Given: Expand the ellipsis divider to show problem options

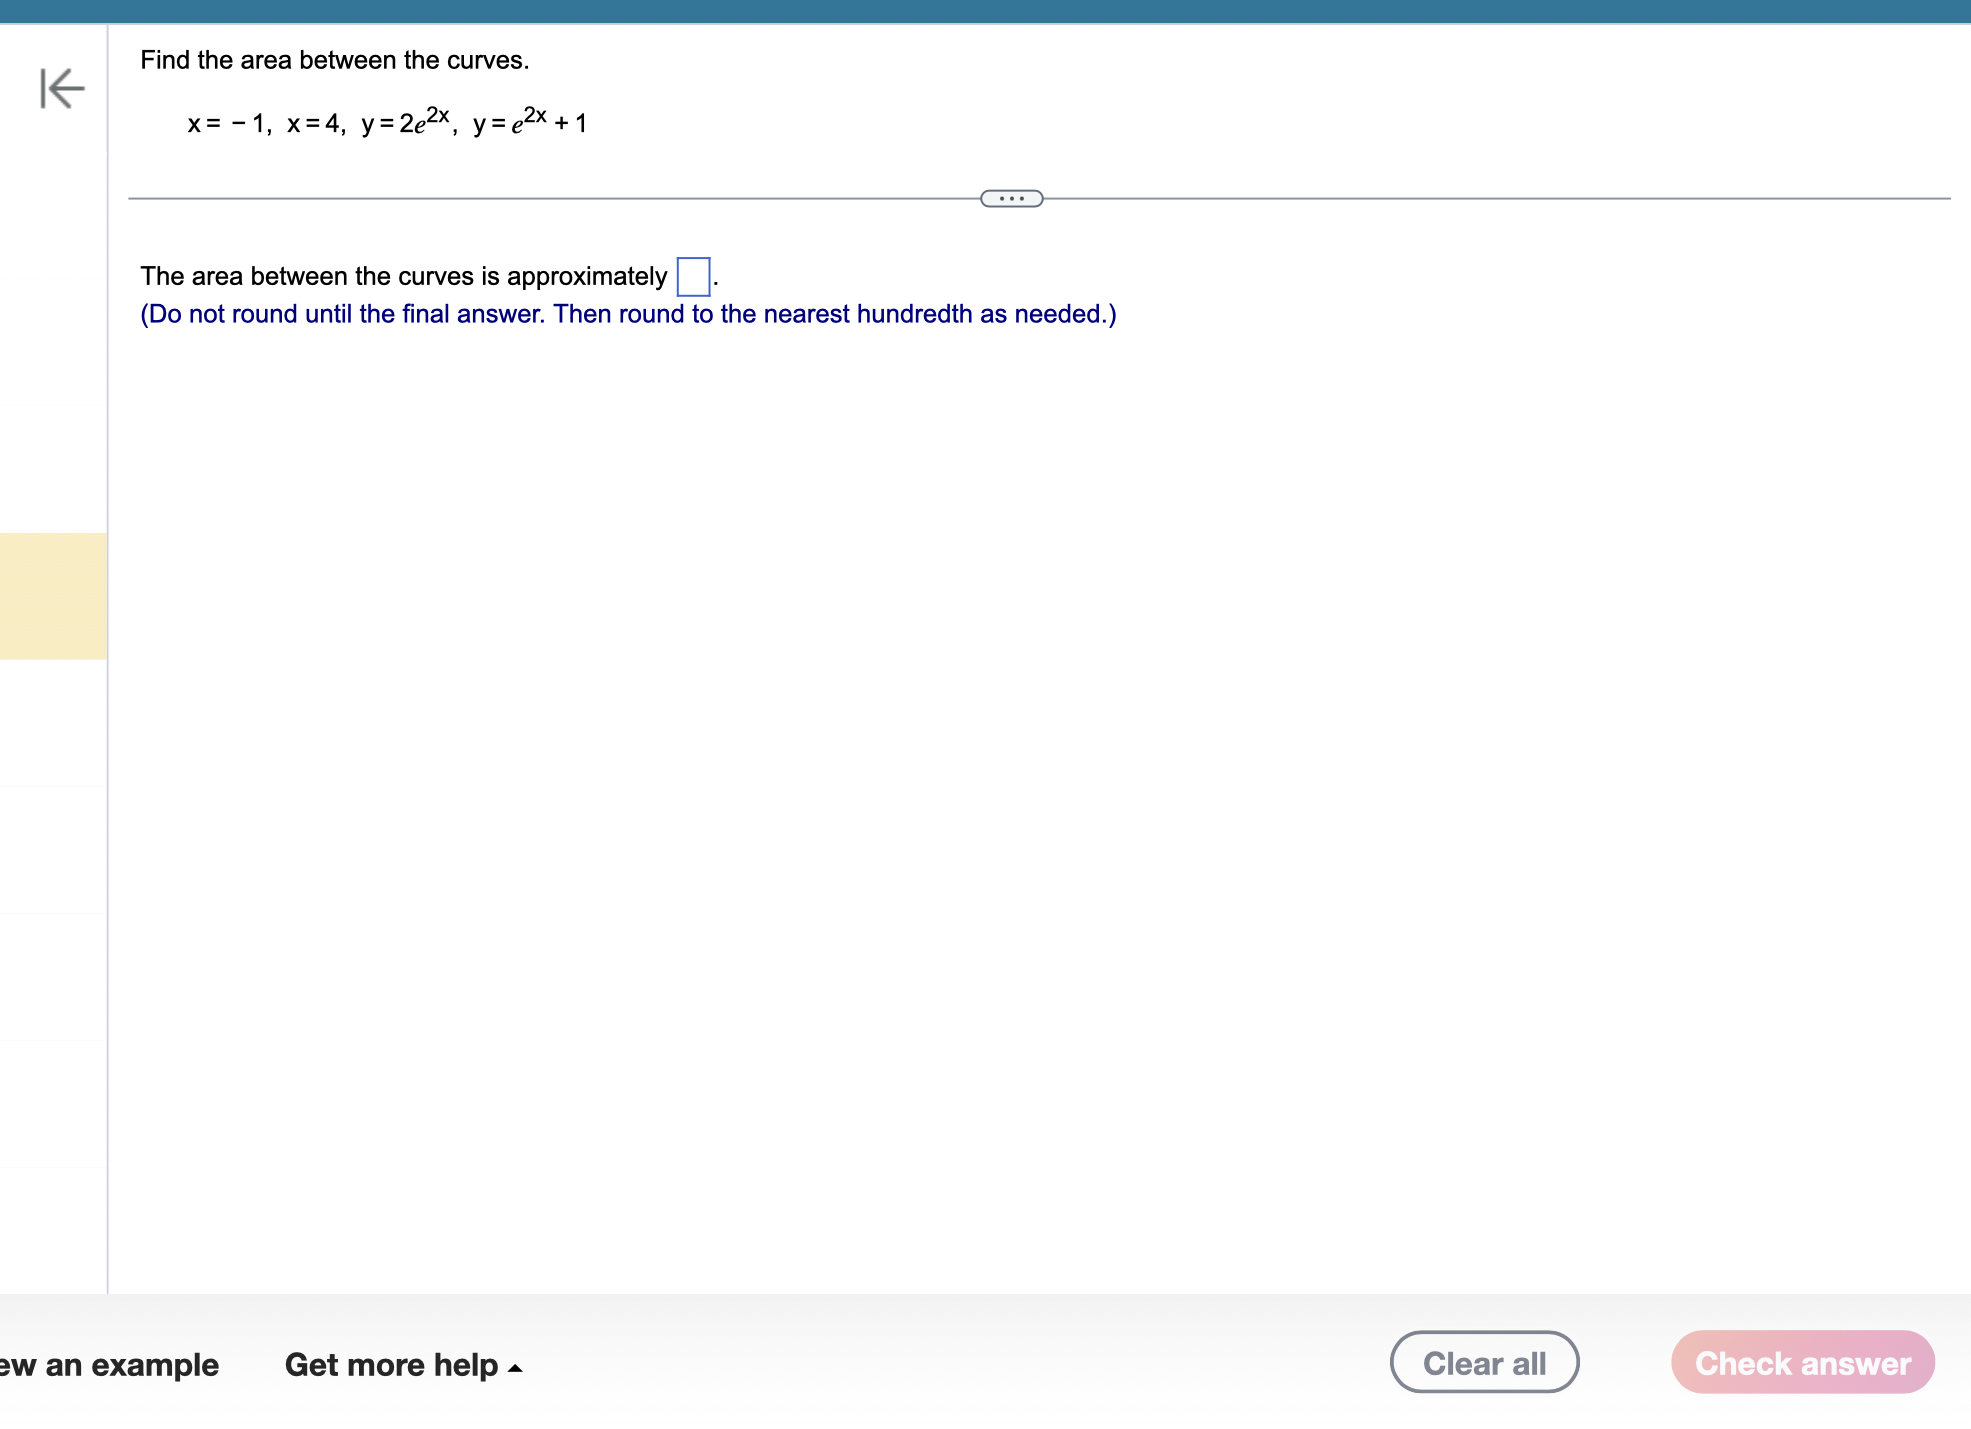Looking at the screenshot, I should point(1011,198).
